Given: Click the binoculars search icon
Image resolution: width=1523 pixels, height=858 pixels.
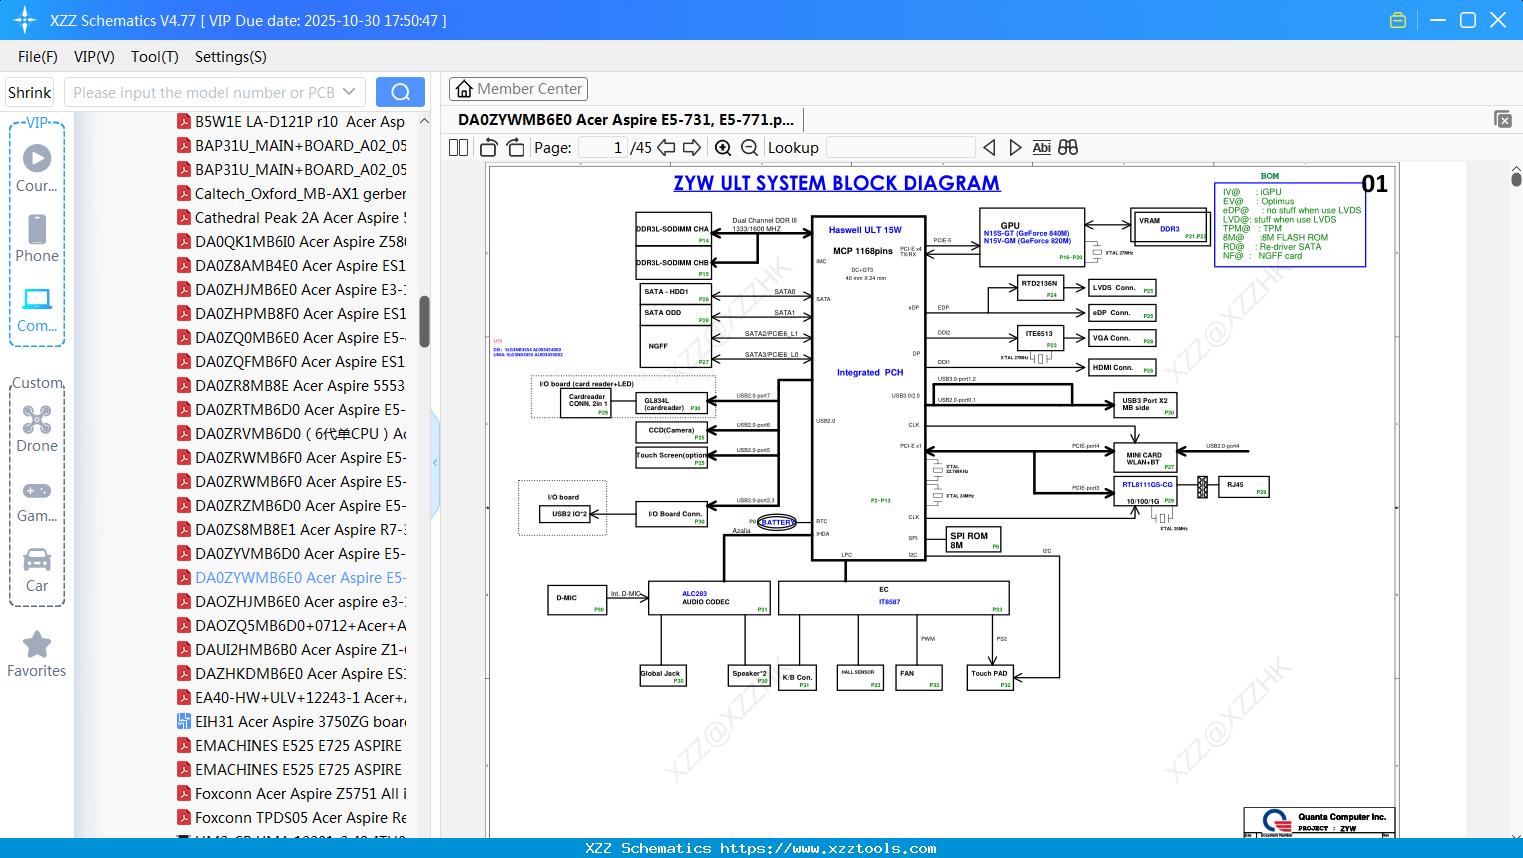Looking at the screenshot, I should pos(1068,147).
